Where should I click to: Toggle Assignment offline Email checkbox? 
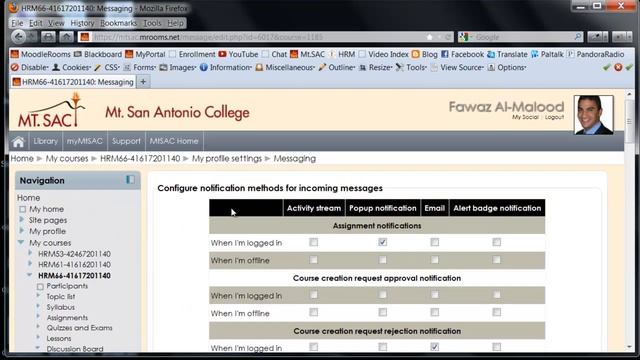(435, 260)
